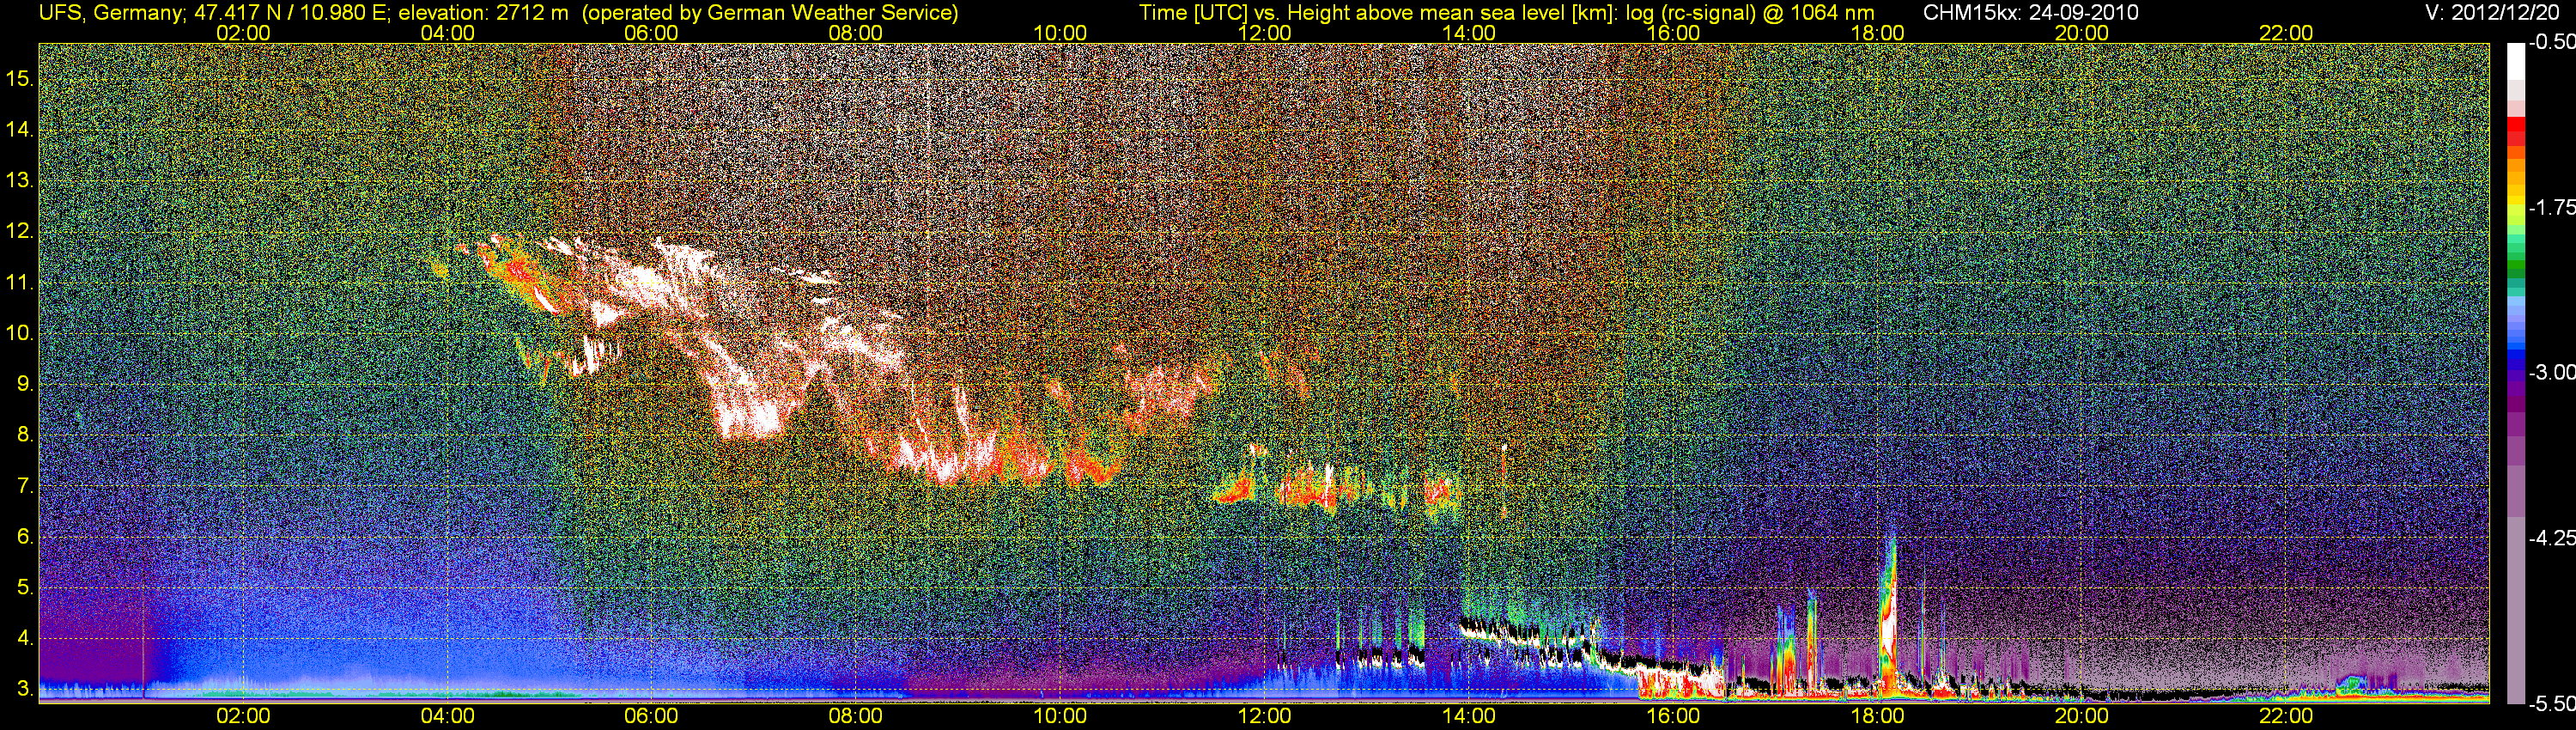Viewport: 2576px width, 730px height.
Task: Click the 18:00 label on top time axis
Action: click(x=1877, y=33)
